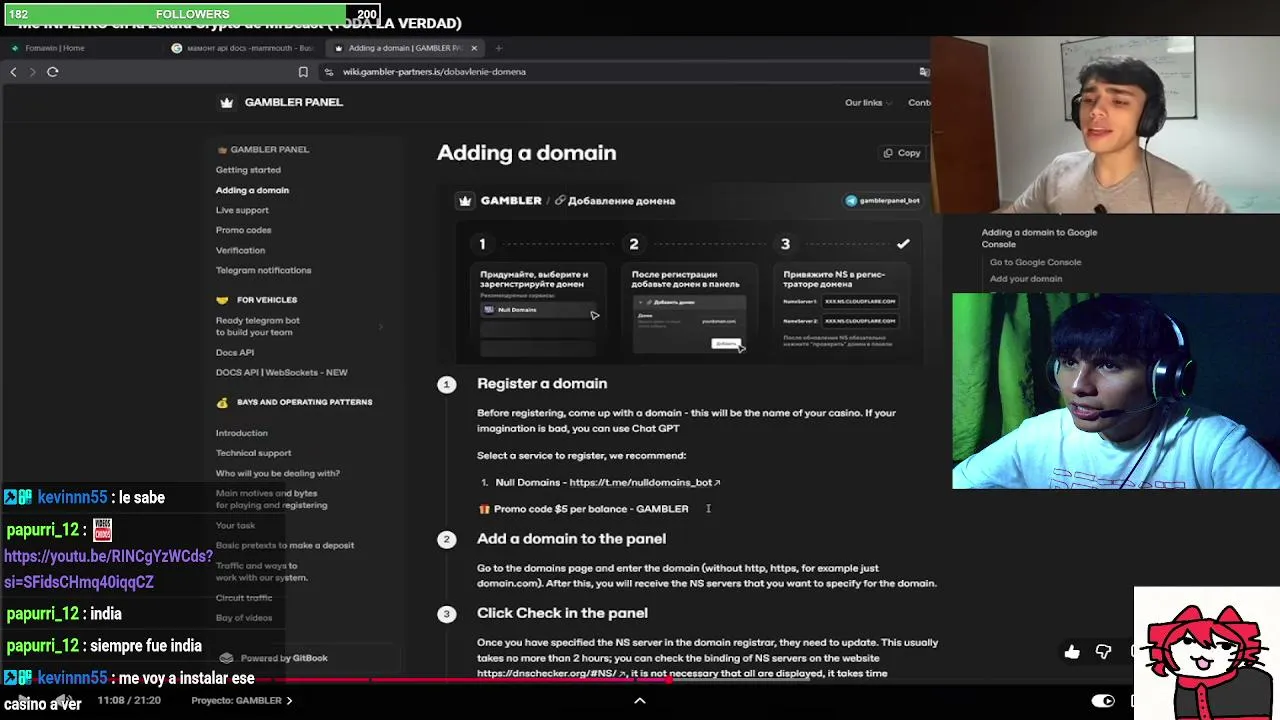Open the up-chevron in the player bar
This screenshot has width=1280, height=720.
pos(640,701)
